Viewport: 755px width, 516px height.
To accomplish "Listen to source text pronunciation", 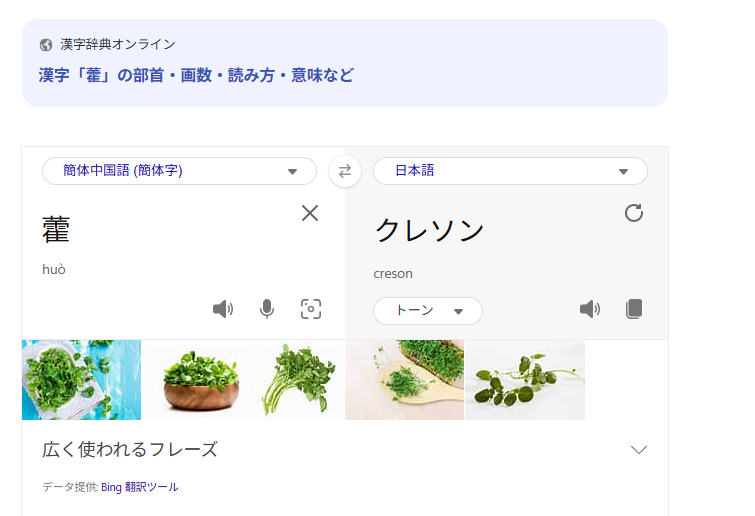I will point(222,310).
